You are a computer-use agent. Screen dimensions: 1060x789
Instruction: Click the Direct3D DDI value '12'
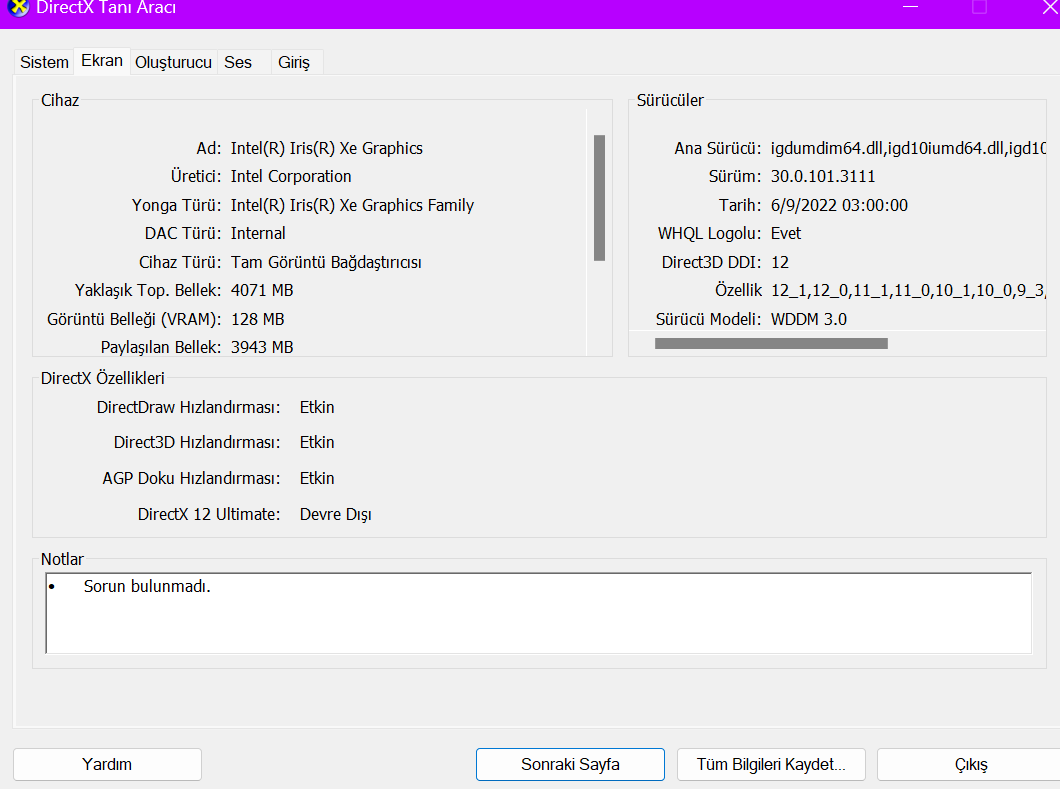click(x=779, y=262)
